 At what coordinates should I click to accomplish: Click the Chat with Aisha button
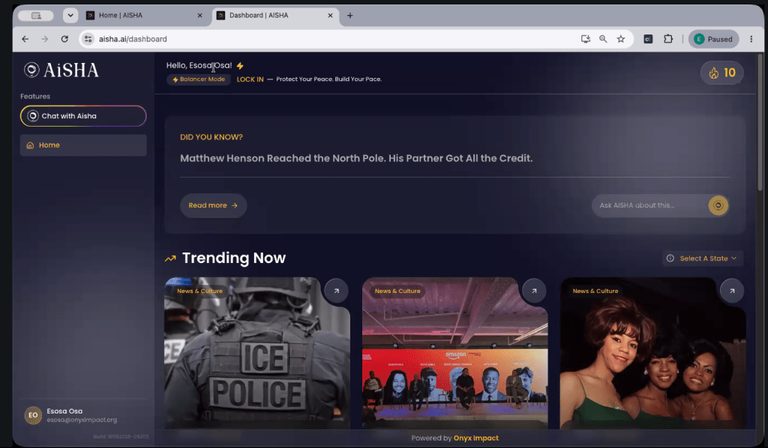pyautogui.click(x=83, y=116)
